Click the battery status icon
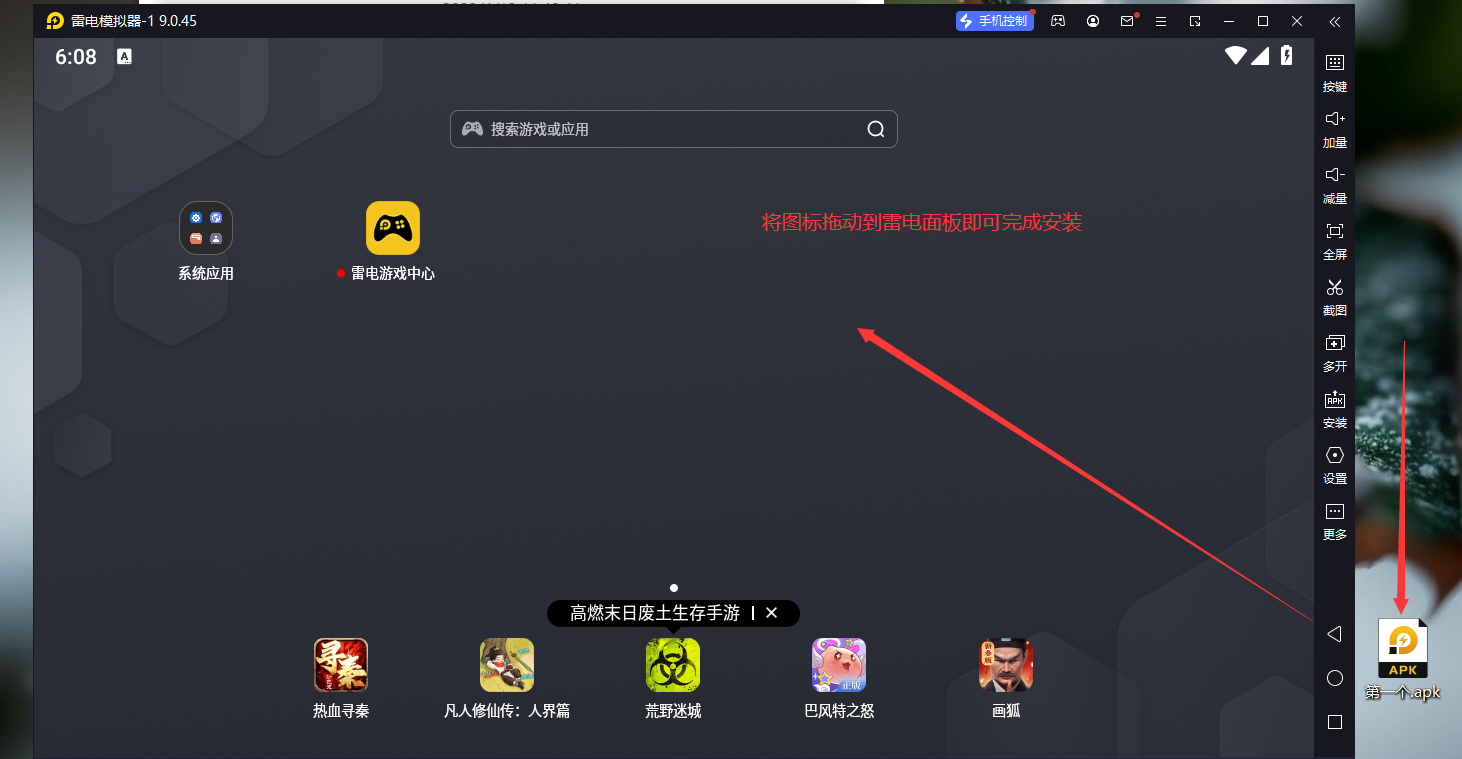 click(1287, 56)
